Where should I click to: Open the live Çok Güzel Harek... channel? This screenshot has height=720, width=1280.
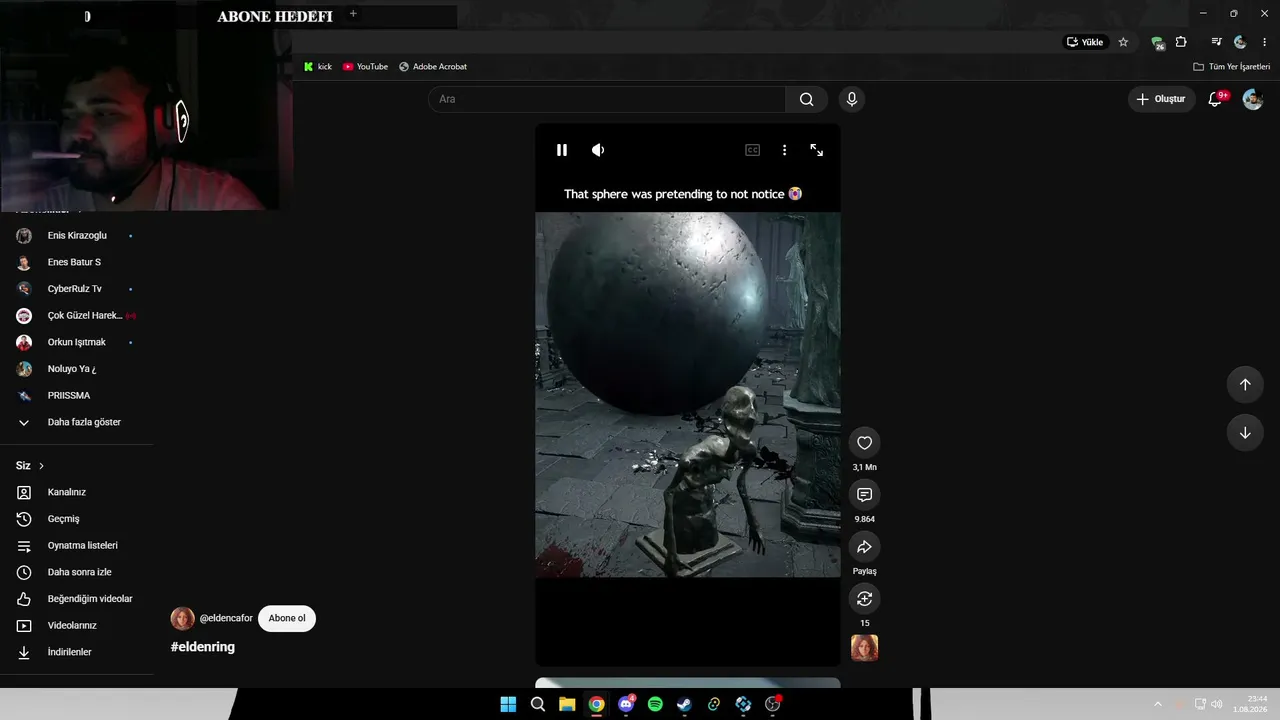click(x=77, y=316)
